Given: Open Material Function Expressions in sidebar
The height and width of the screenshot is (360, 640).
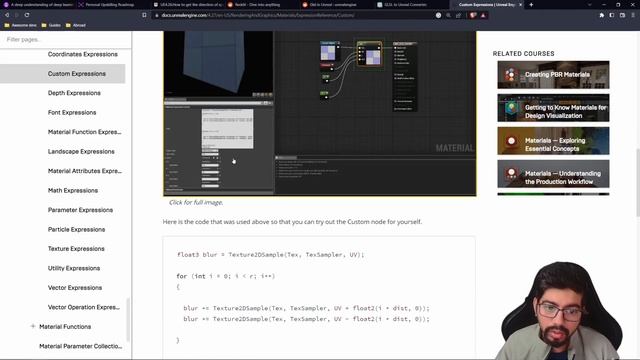Looking at the screenshot, I should [84, 132].
